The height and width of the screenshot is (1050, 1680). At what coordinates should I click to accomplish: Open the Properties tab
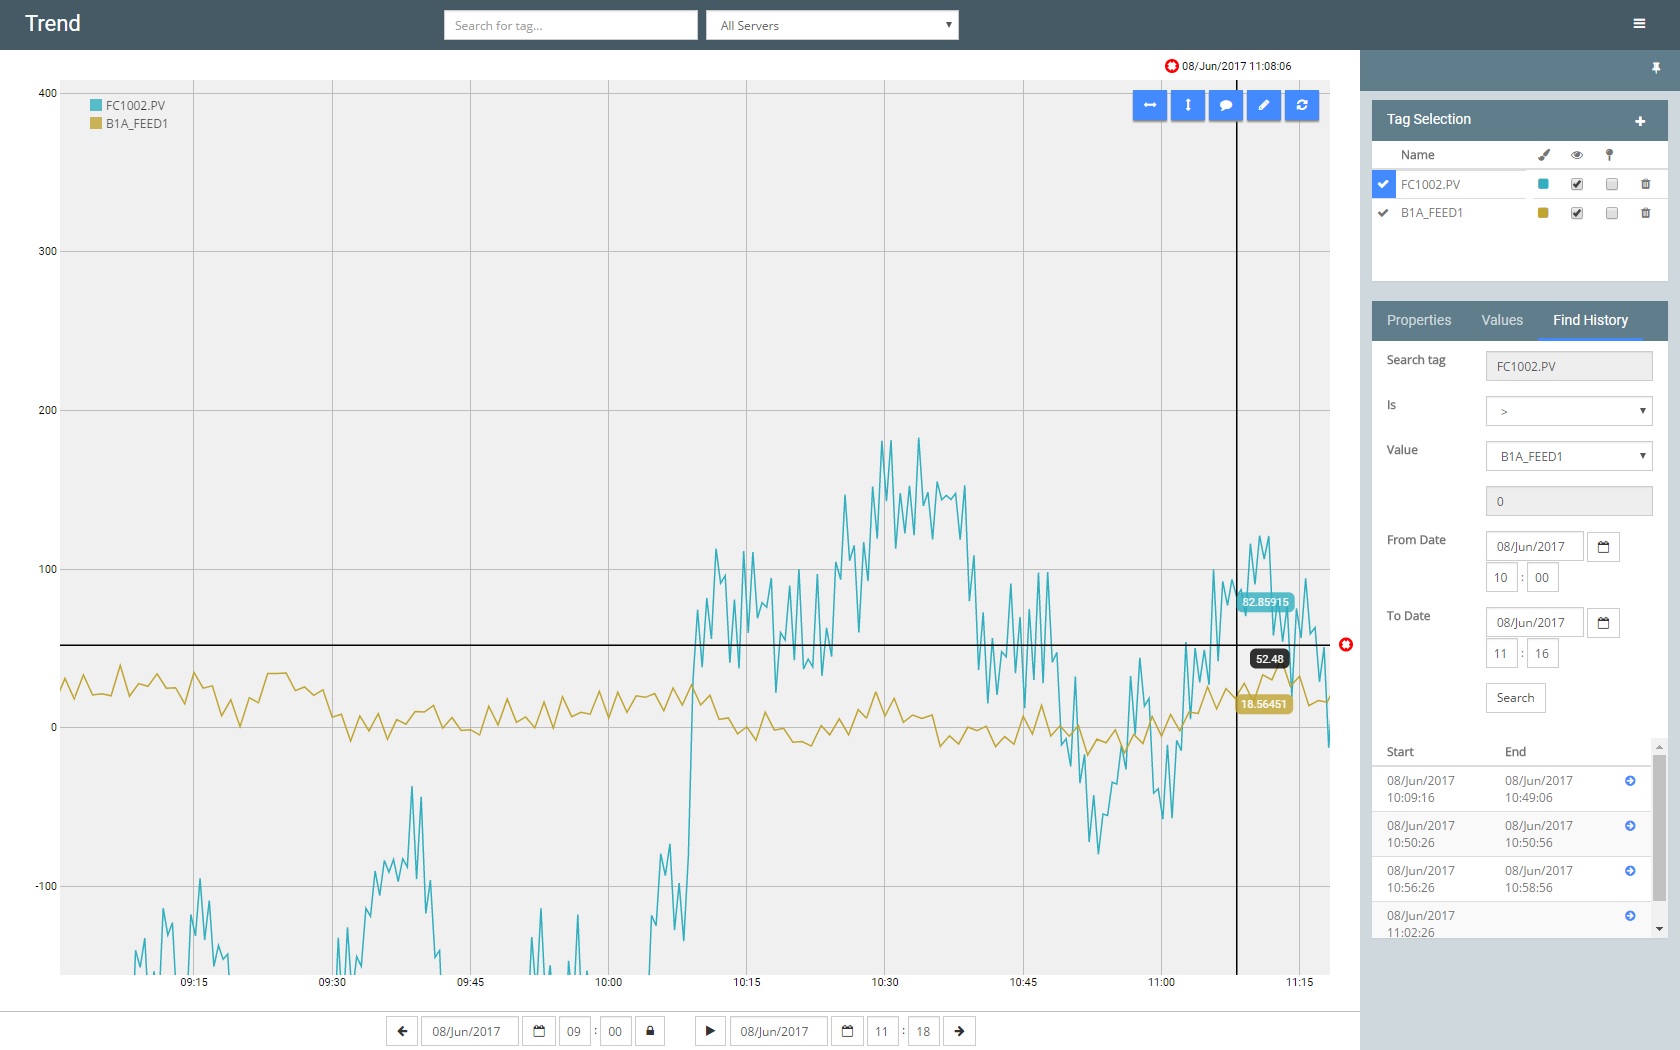point(1418,320)
